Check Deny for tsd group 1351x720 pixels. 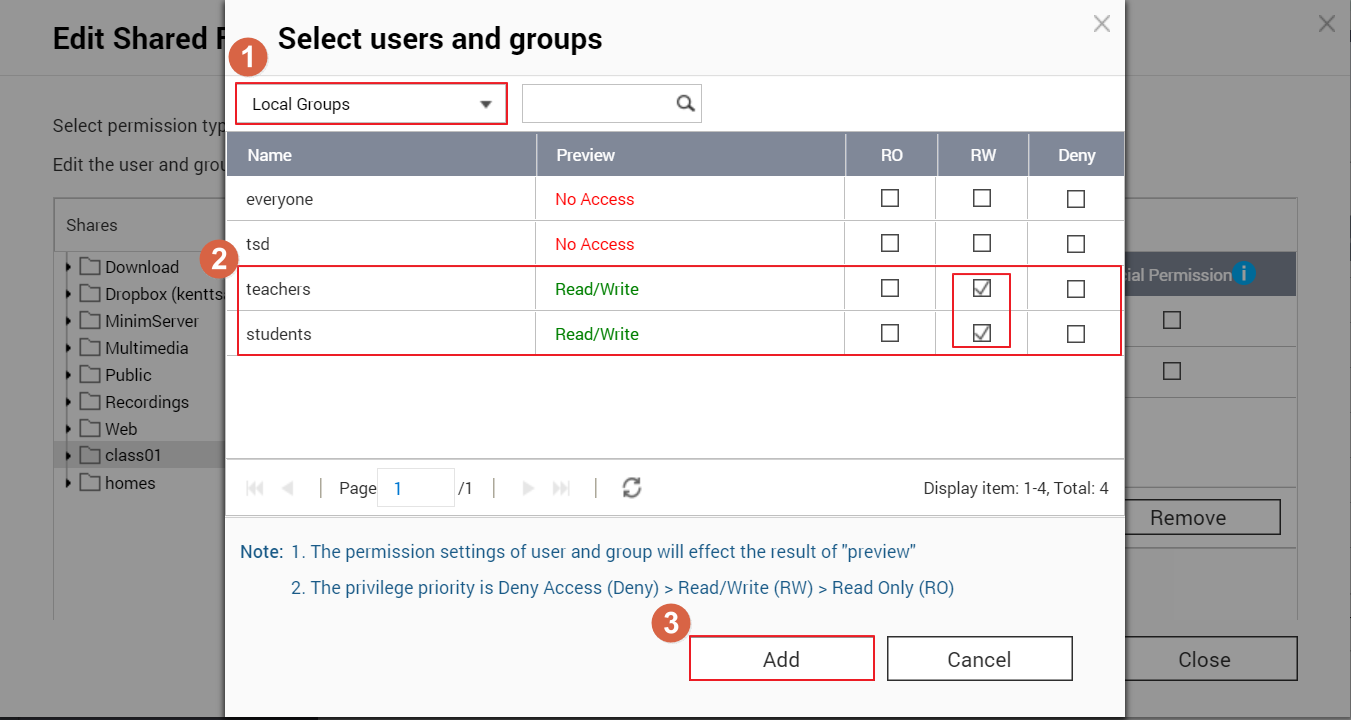(x=1076, y=244)
